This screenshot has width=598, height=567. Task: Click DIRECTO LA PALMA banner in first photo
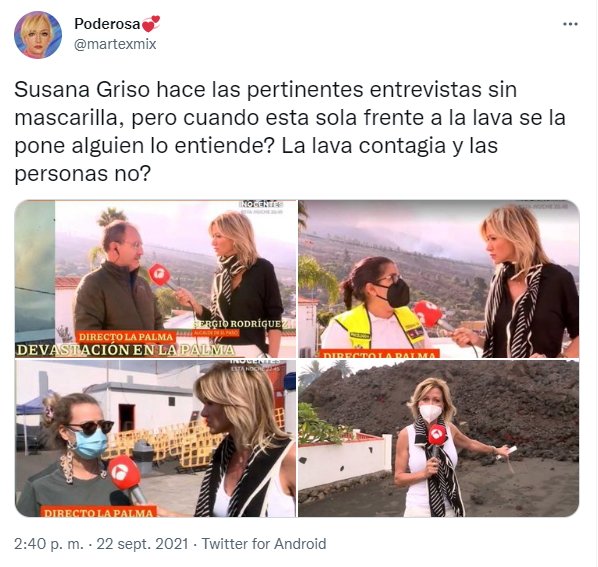point(126,337)
